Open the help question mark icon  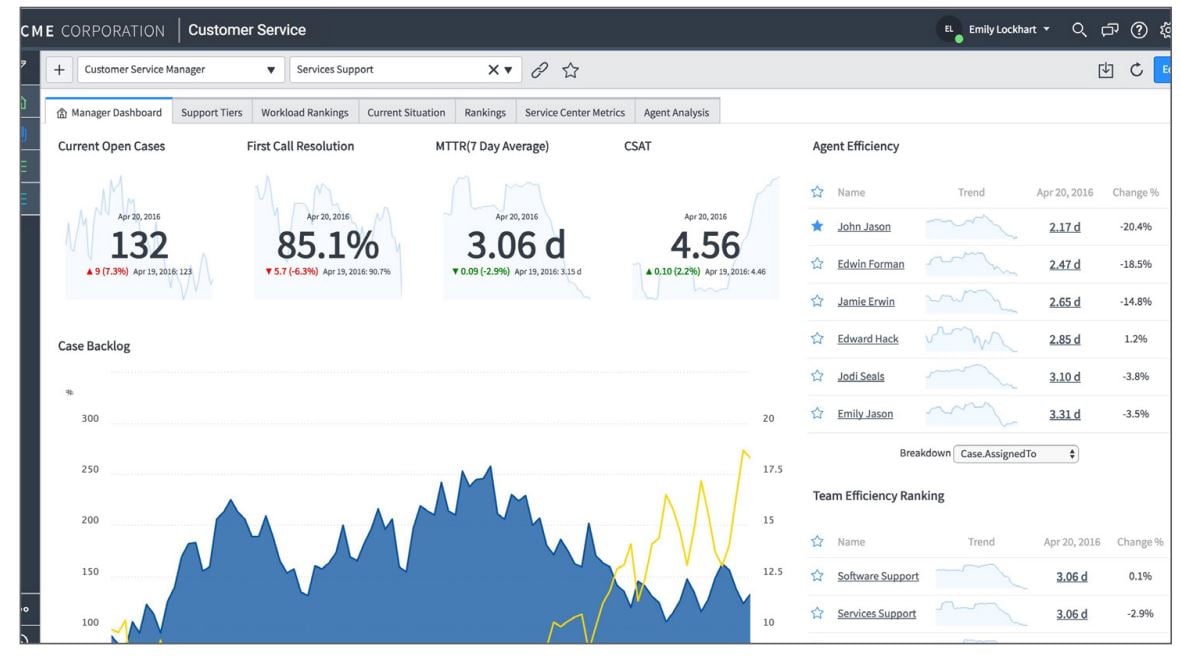coord(1138,30)
